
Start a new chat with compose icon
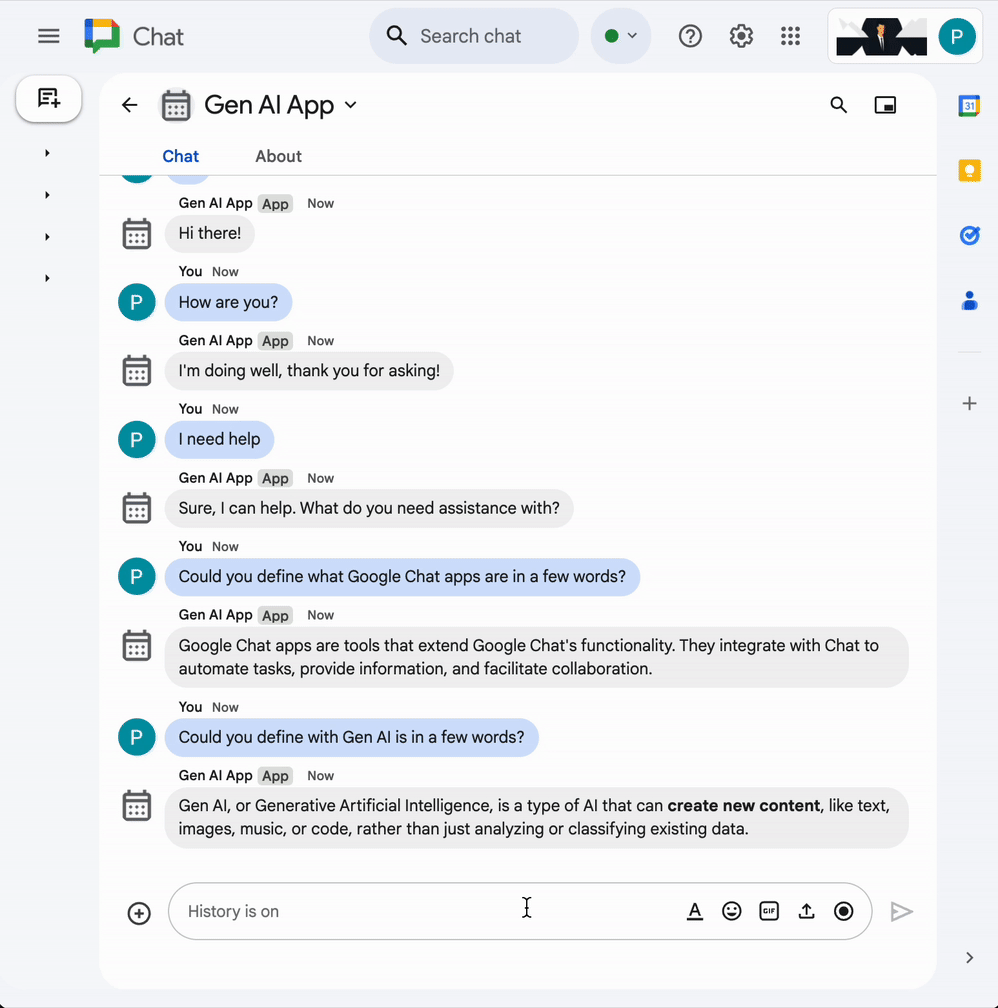pyautogui.click(x=49, y=98)
